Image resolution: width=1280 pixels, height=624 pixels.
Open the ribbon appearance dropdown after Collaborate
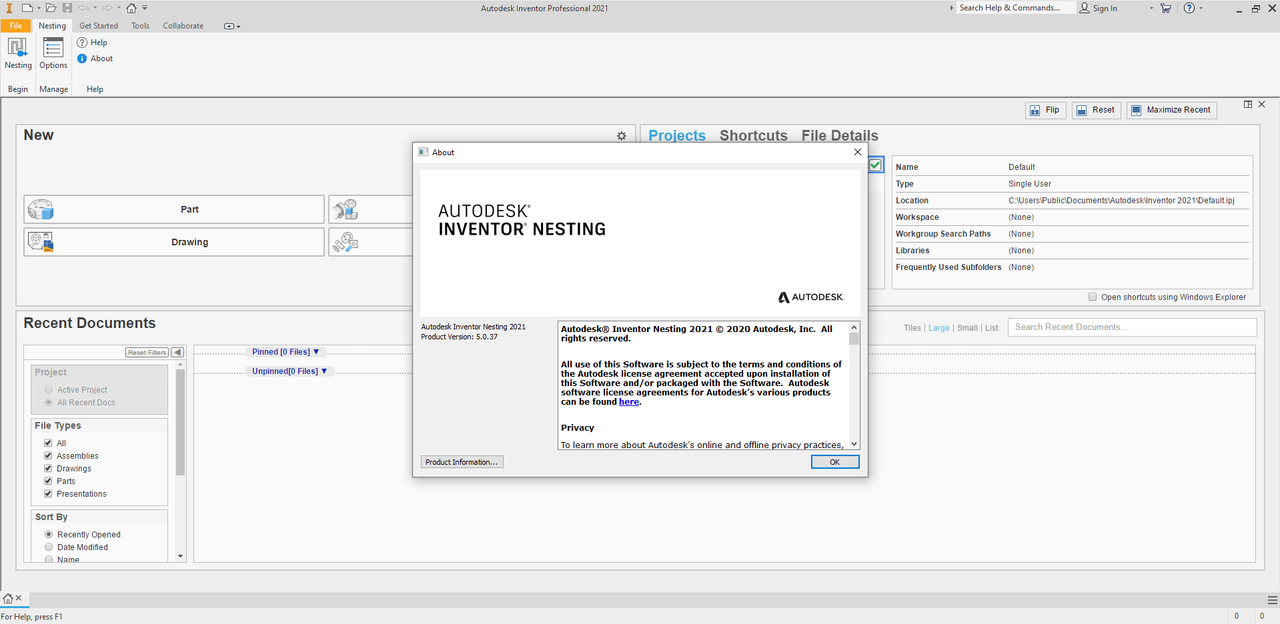pos(232,26)
